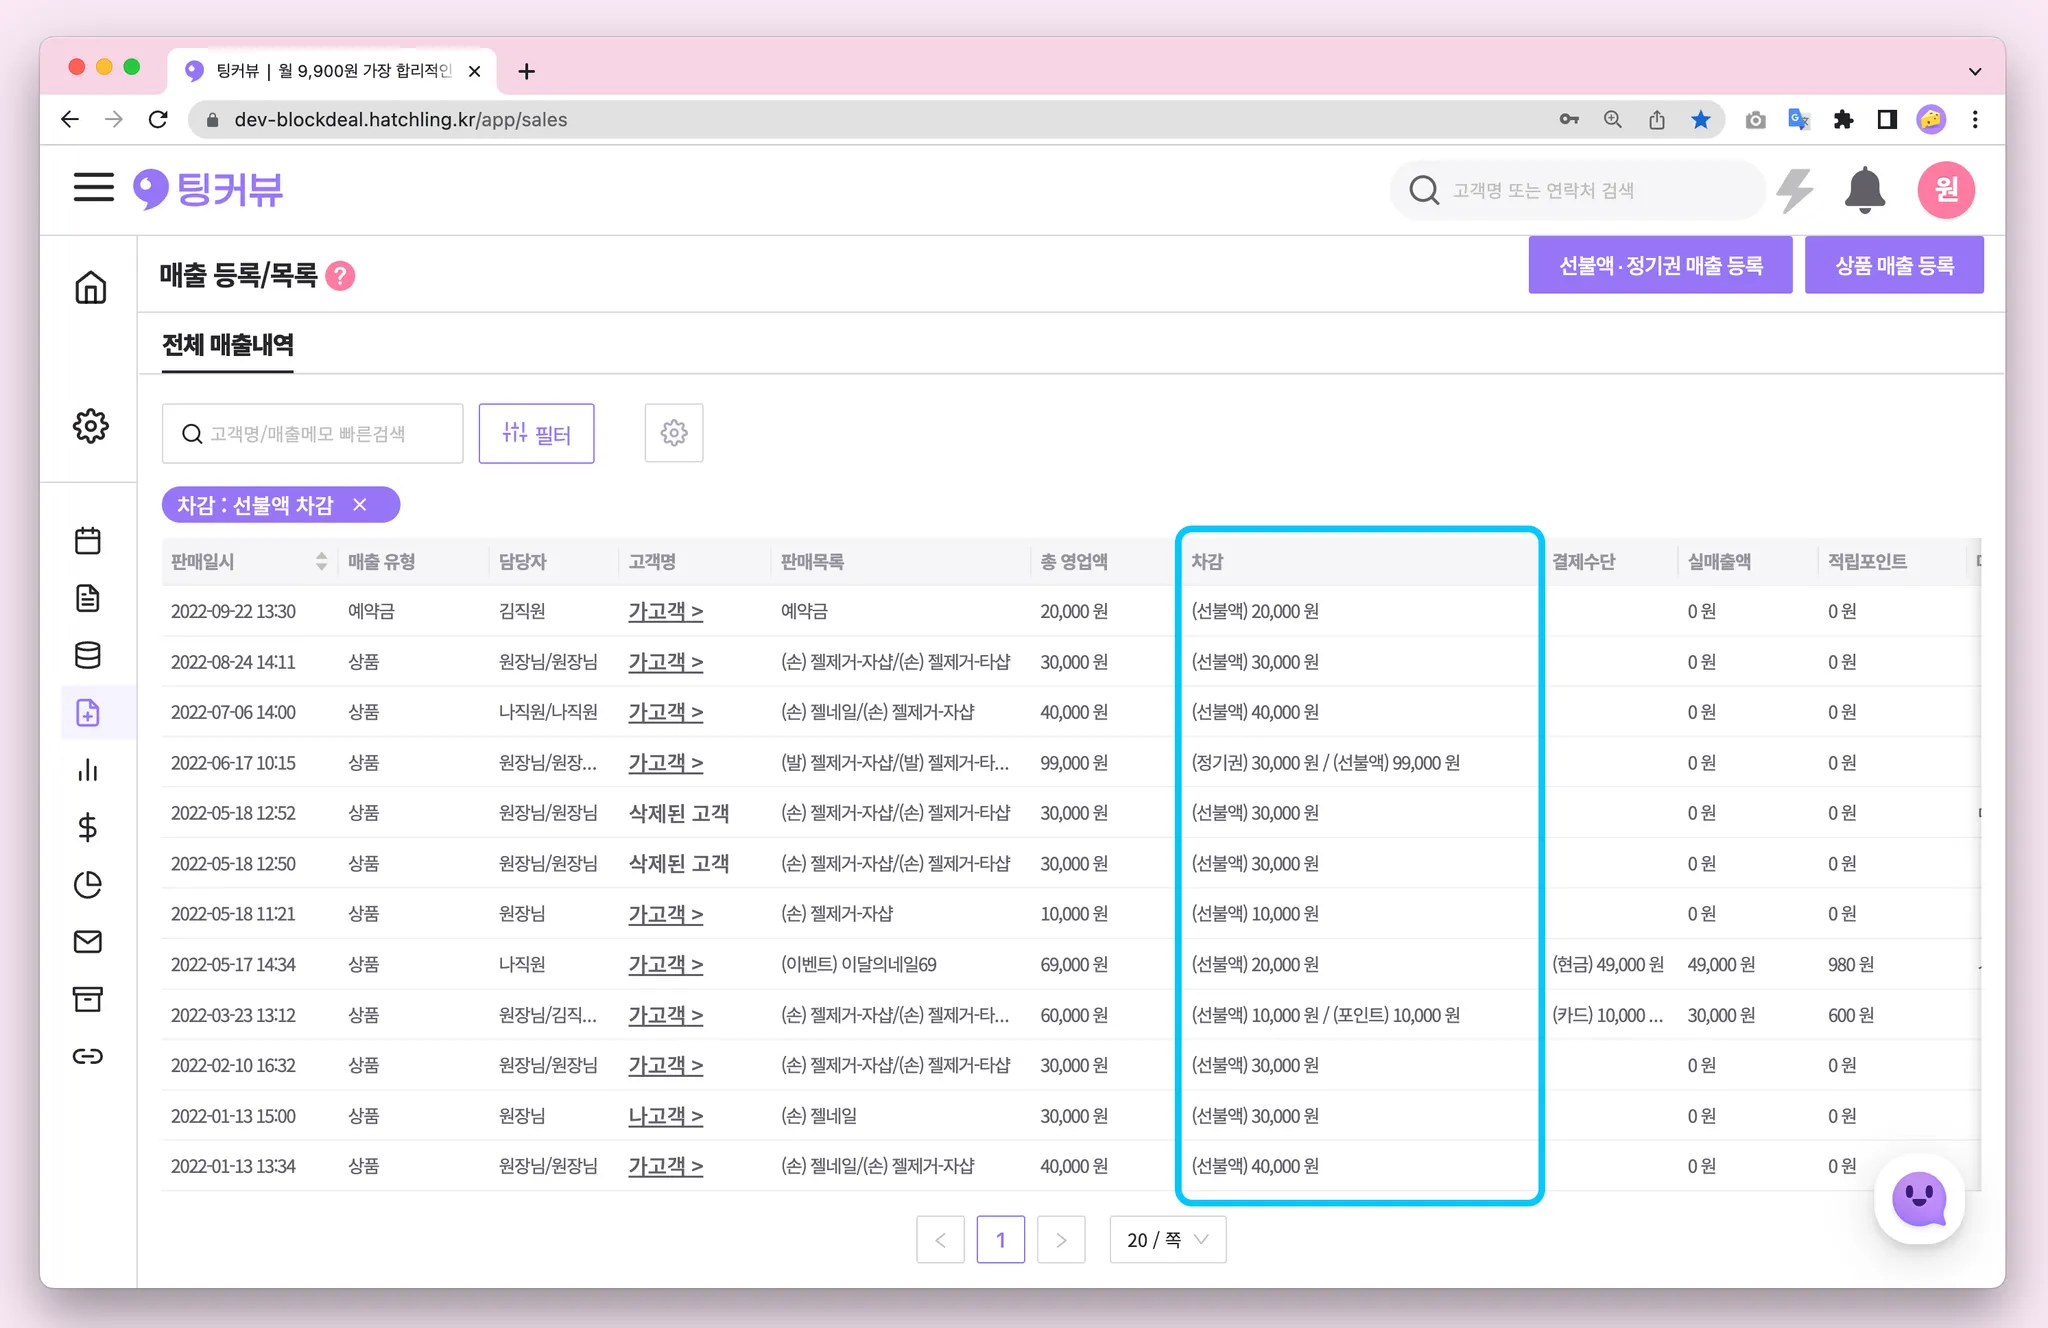
Task: Click 상품 매출 등록 button
Action: tap(1893, 266)
